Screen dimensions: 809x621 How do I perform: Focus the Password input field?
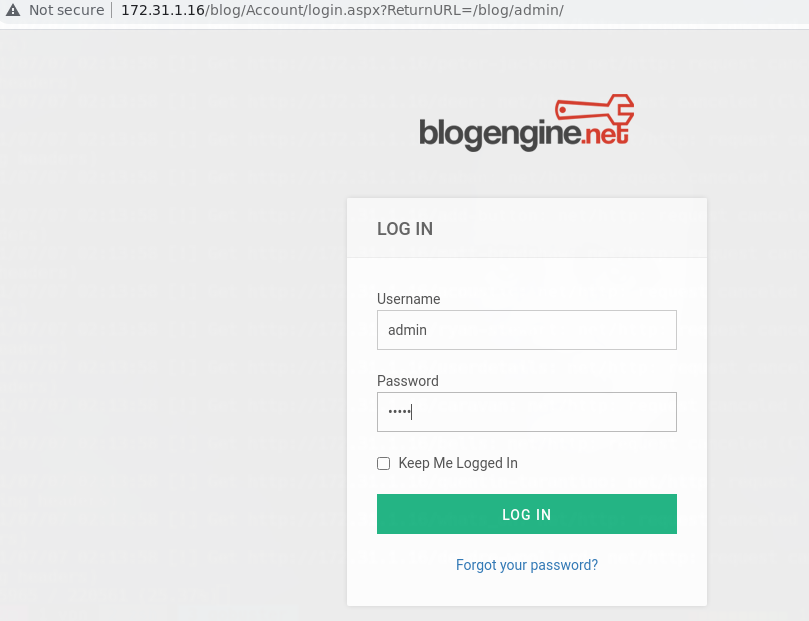click(527, 412)
